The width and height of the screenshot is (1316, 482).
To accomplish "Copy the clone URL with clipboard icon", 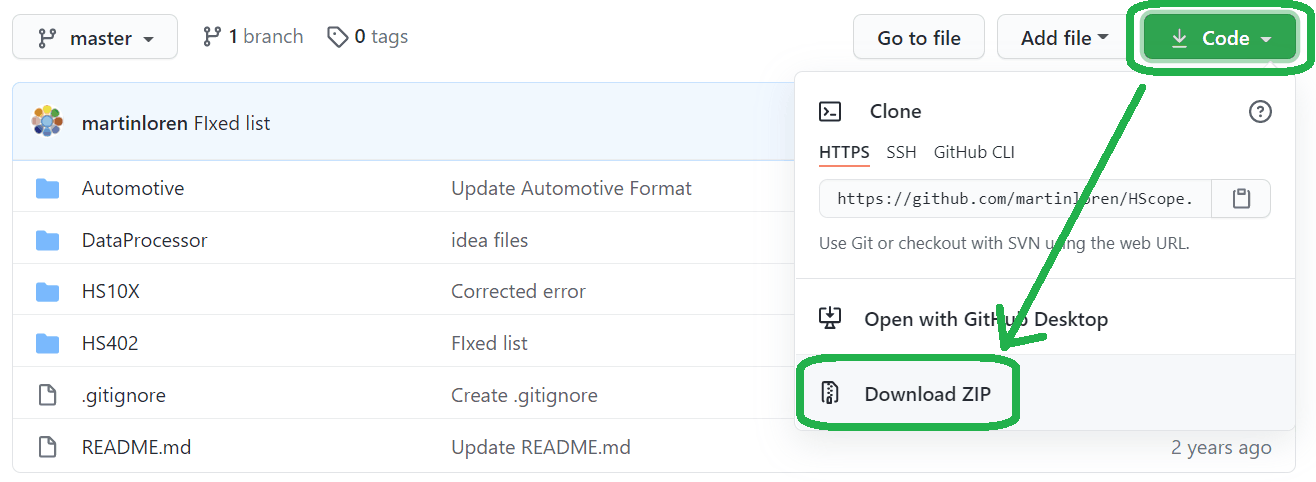I will (1241, 198).
